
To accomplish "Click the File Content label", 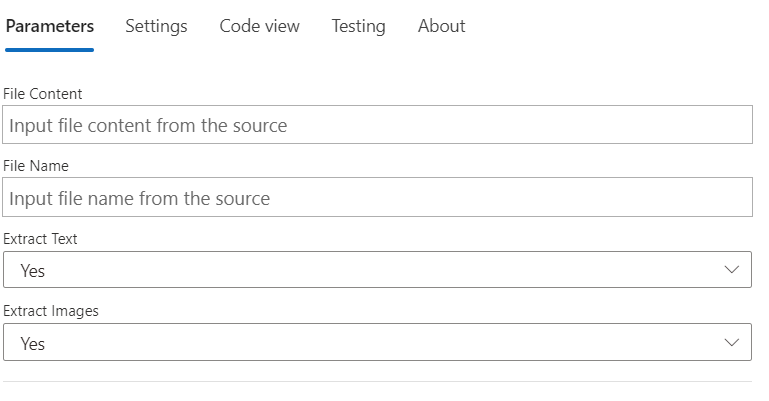I will coord(43,94).
